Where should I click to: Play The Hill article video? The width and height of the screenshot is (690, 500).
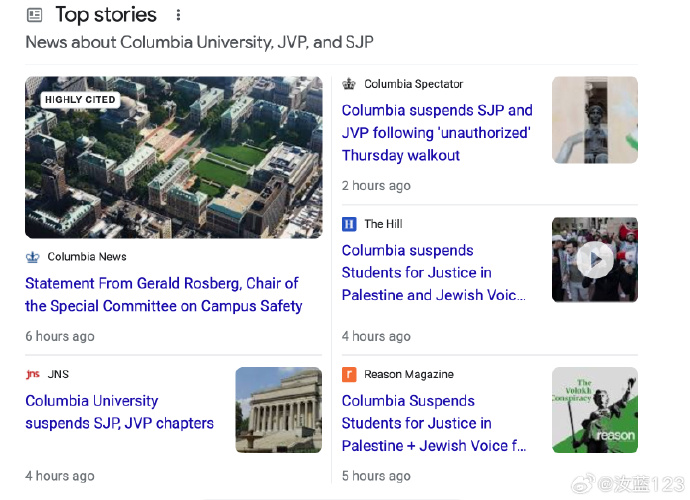[x=594, y=260]
